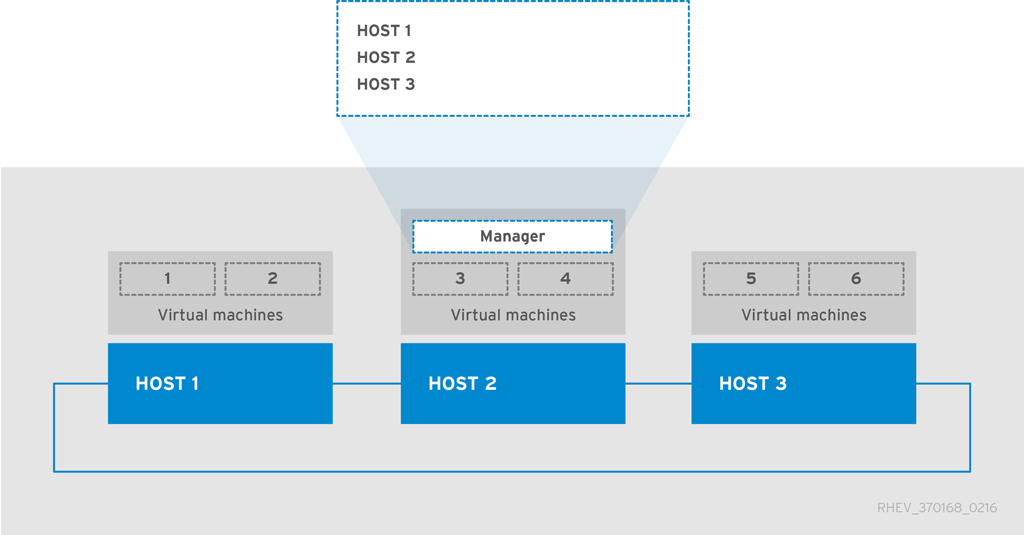Viewport: 1024px width, 535px height.
Task: Click Virtual machines label above HOST 3
Action: point(803,315)
